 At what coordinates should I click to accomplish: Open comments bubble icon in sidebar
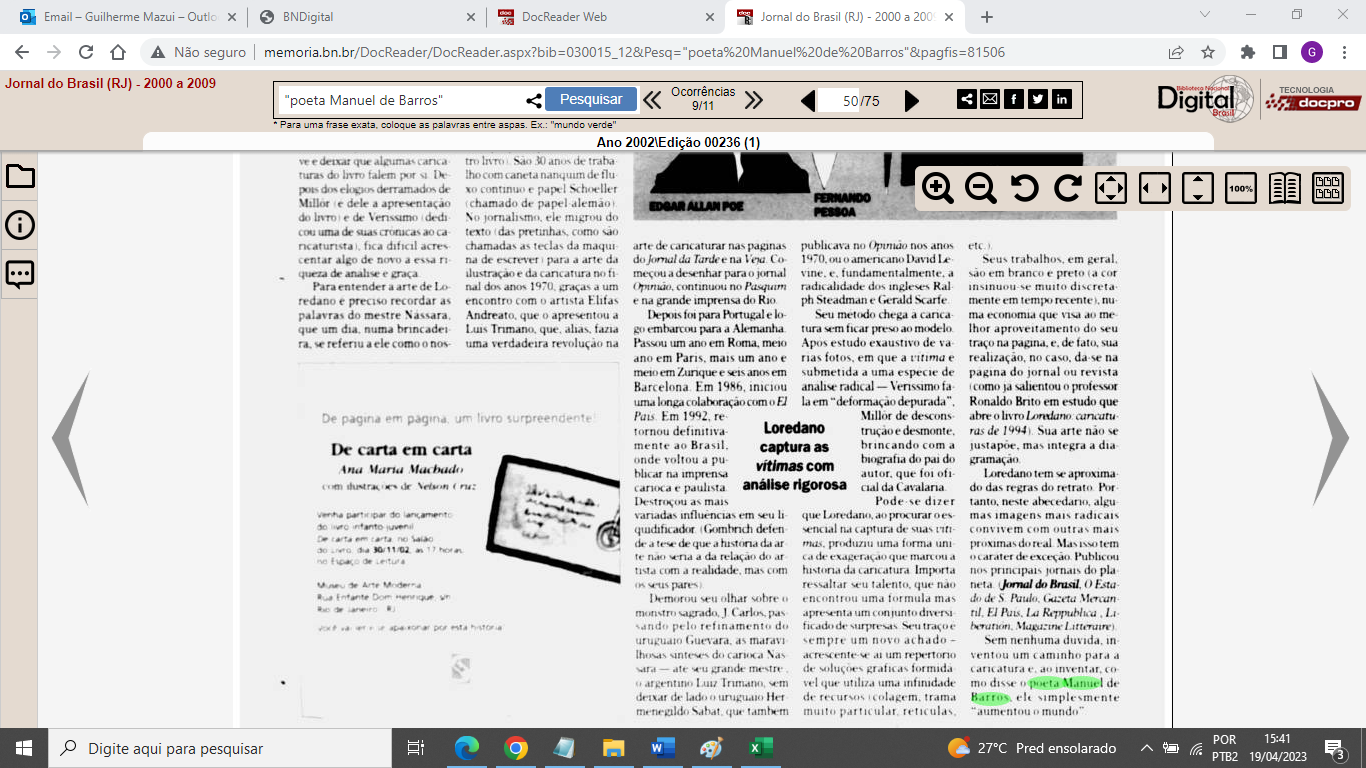click(20, 274)
